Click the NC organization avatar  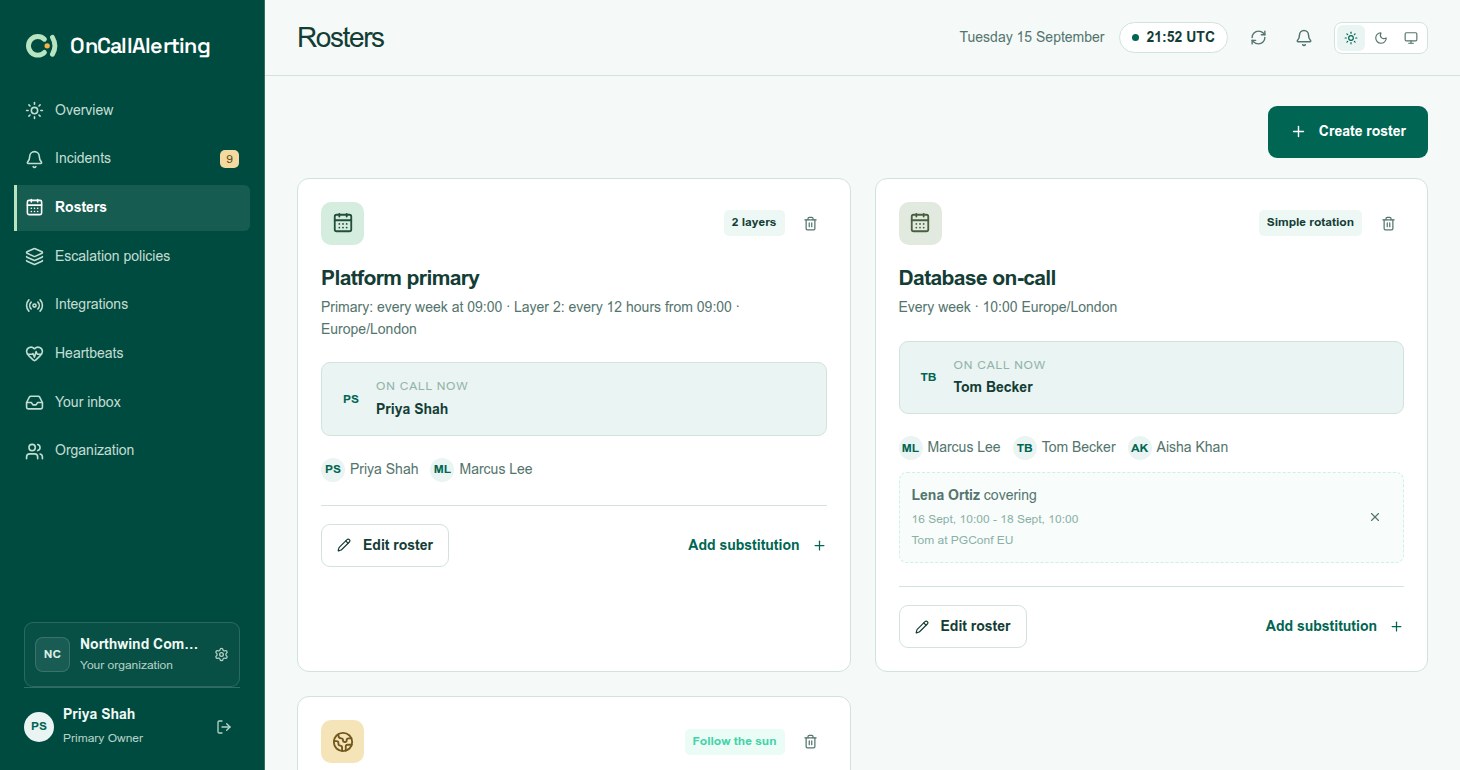pyautogui.click(x=52, y=654)
